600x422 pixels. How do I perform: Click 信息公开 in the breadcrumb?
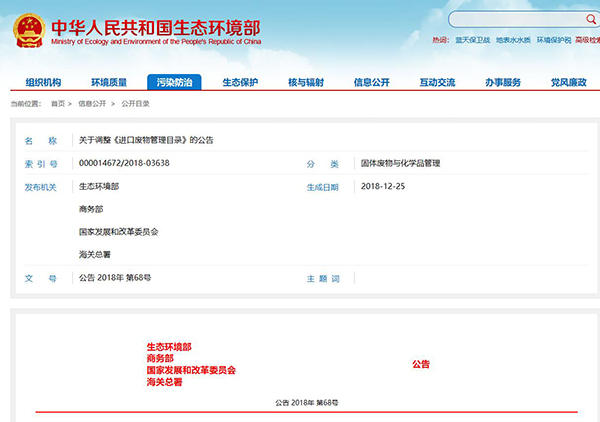point(92,104)
